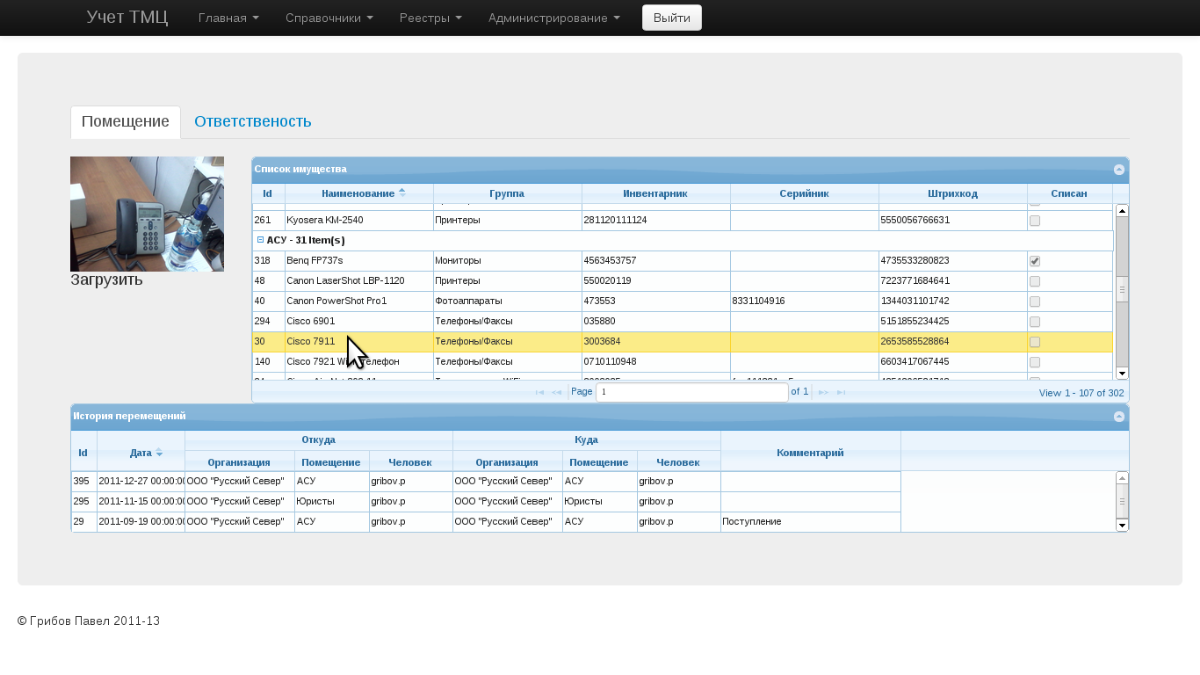Go to previous page in pager
This screenshot has width=1200, height=675.
click(x=557, y=392)
